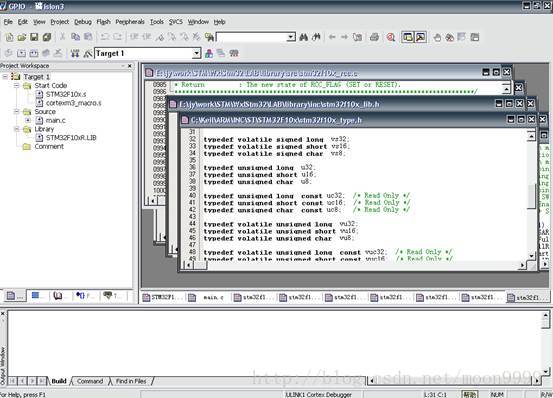
Task: Bring stm32f10x_lib.h window to front via title bar
Action: tap(279, 104)
